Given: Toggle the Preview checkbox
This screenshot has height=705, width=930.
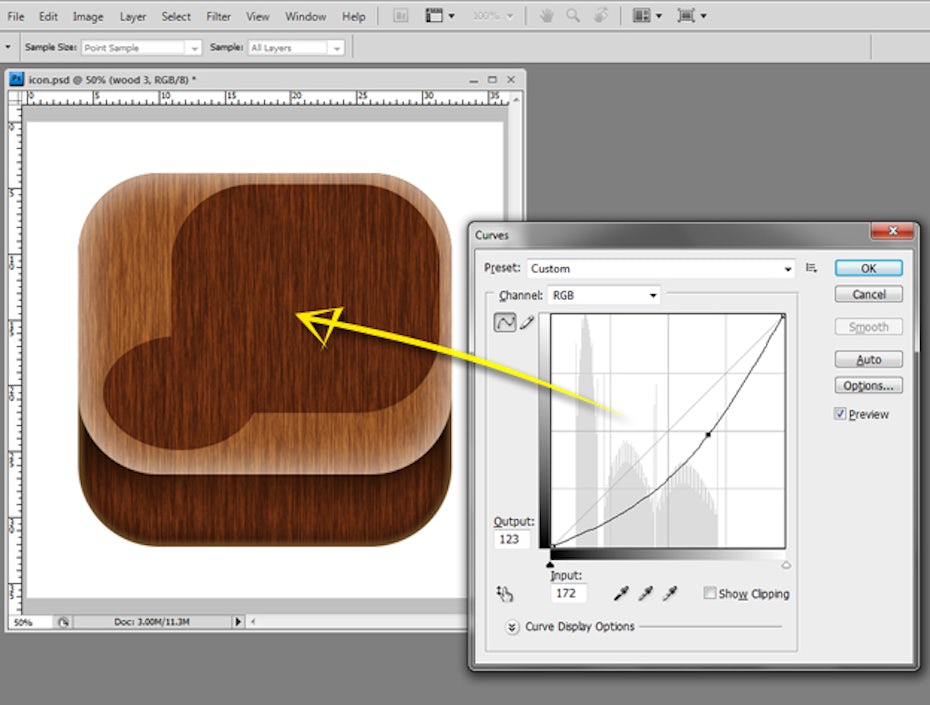Looking at the screenshot, I should tap(841, 414).
